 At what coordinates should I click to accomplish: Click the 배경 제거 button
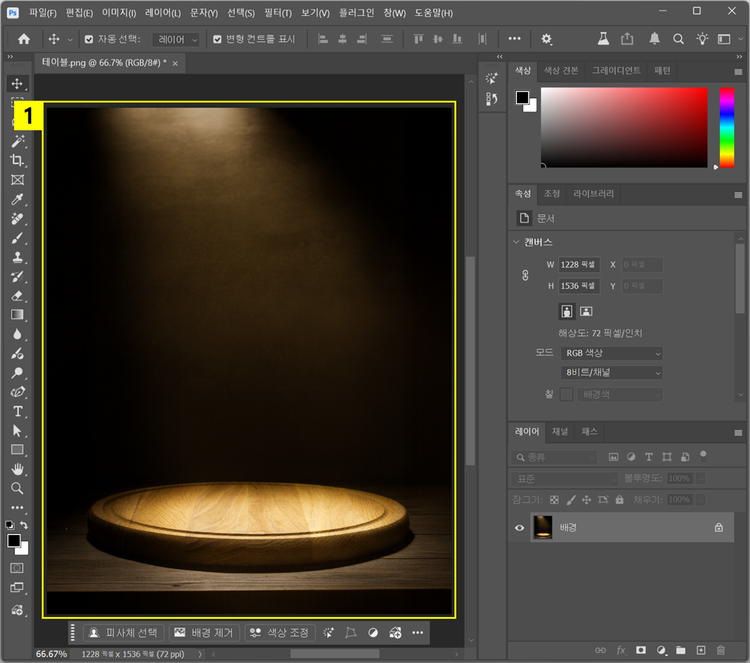[x=203, y=633]
